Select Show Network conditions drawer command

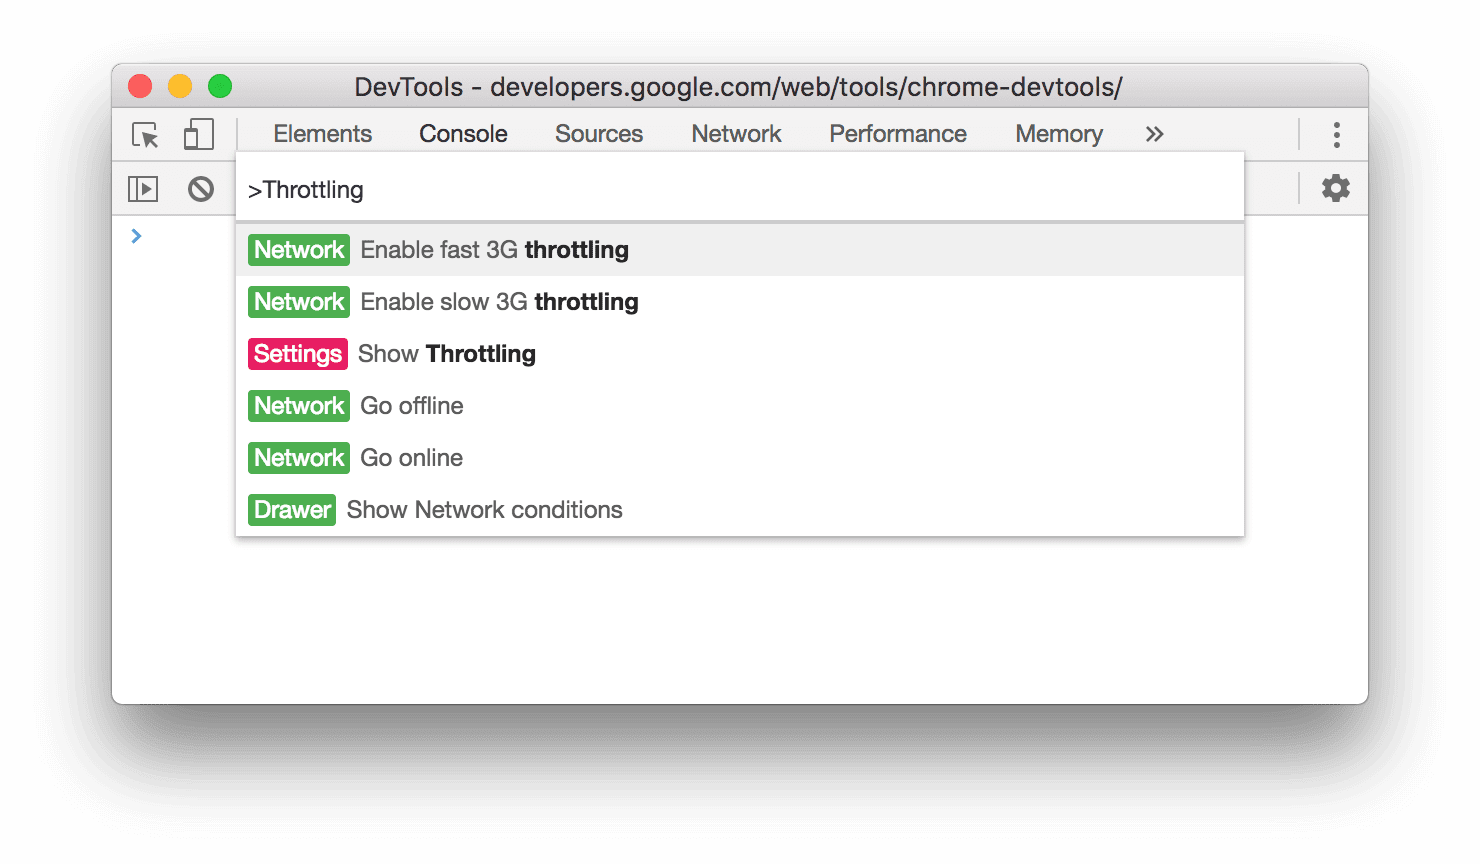pos(483,510)
